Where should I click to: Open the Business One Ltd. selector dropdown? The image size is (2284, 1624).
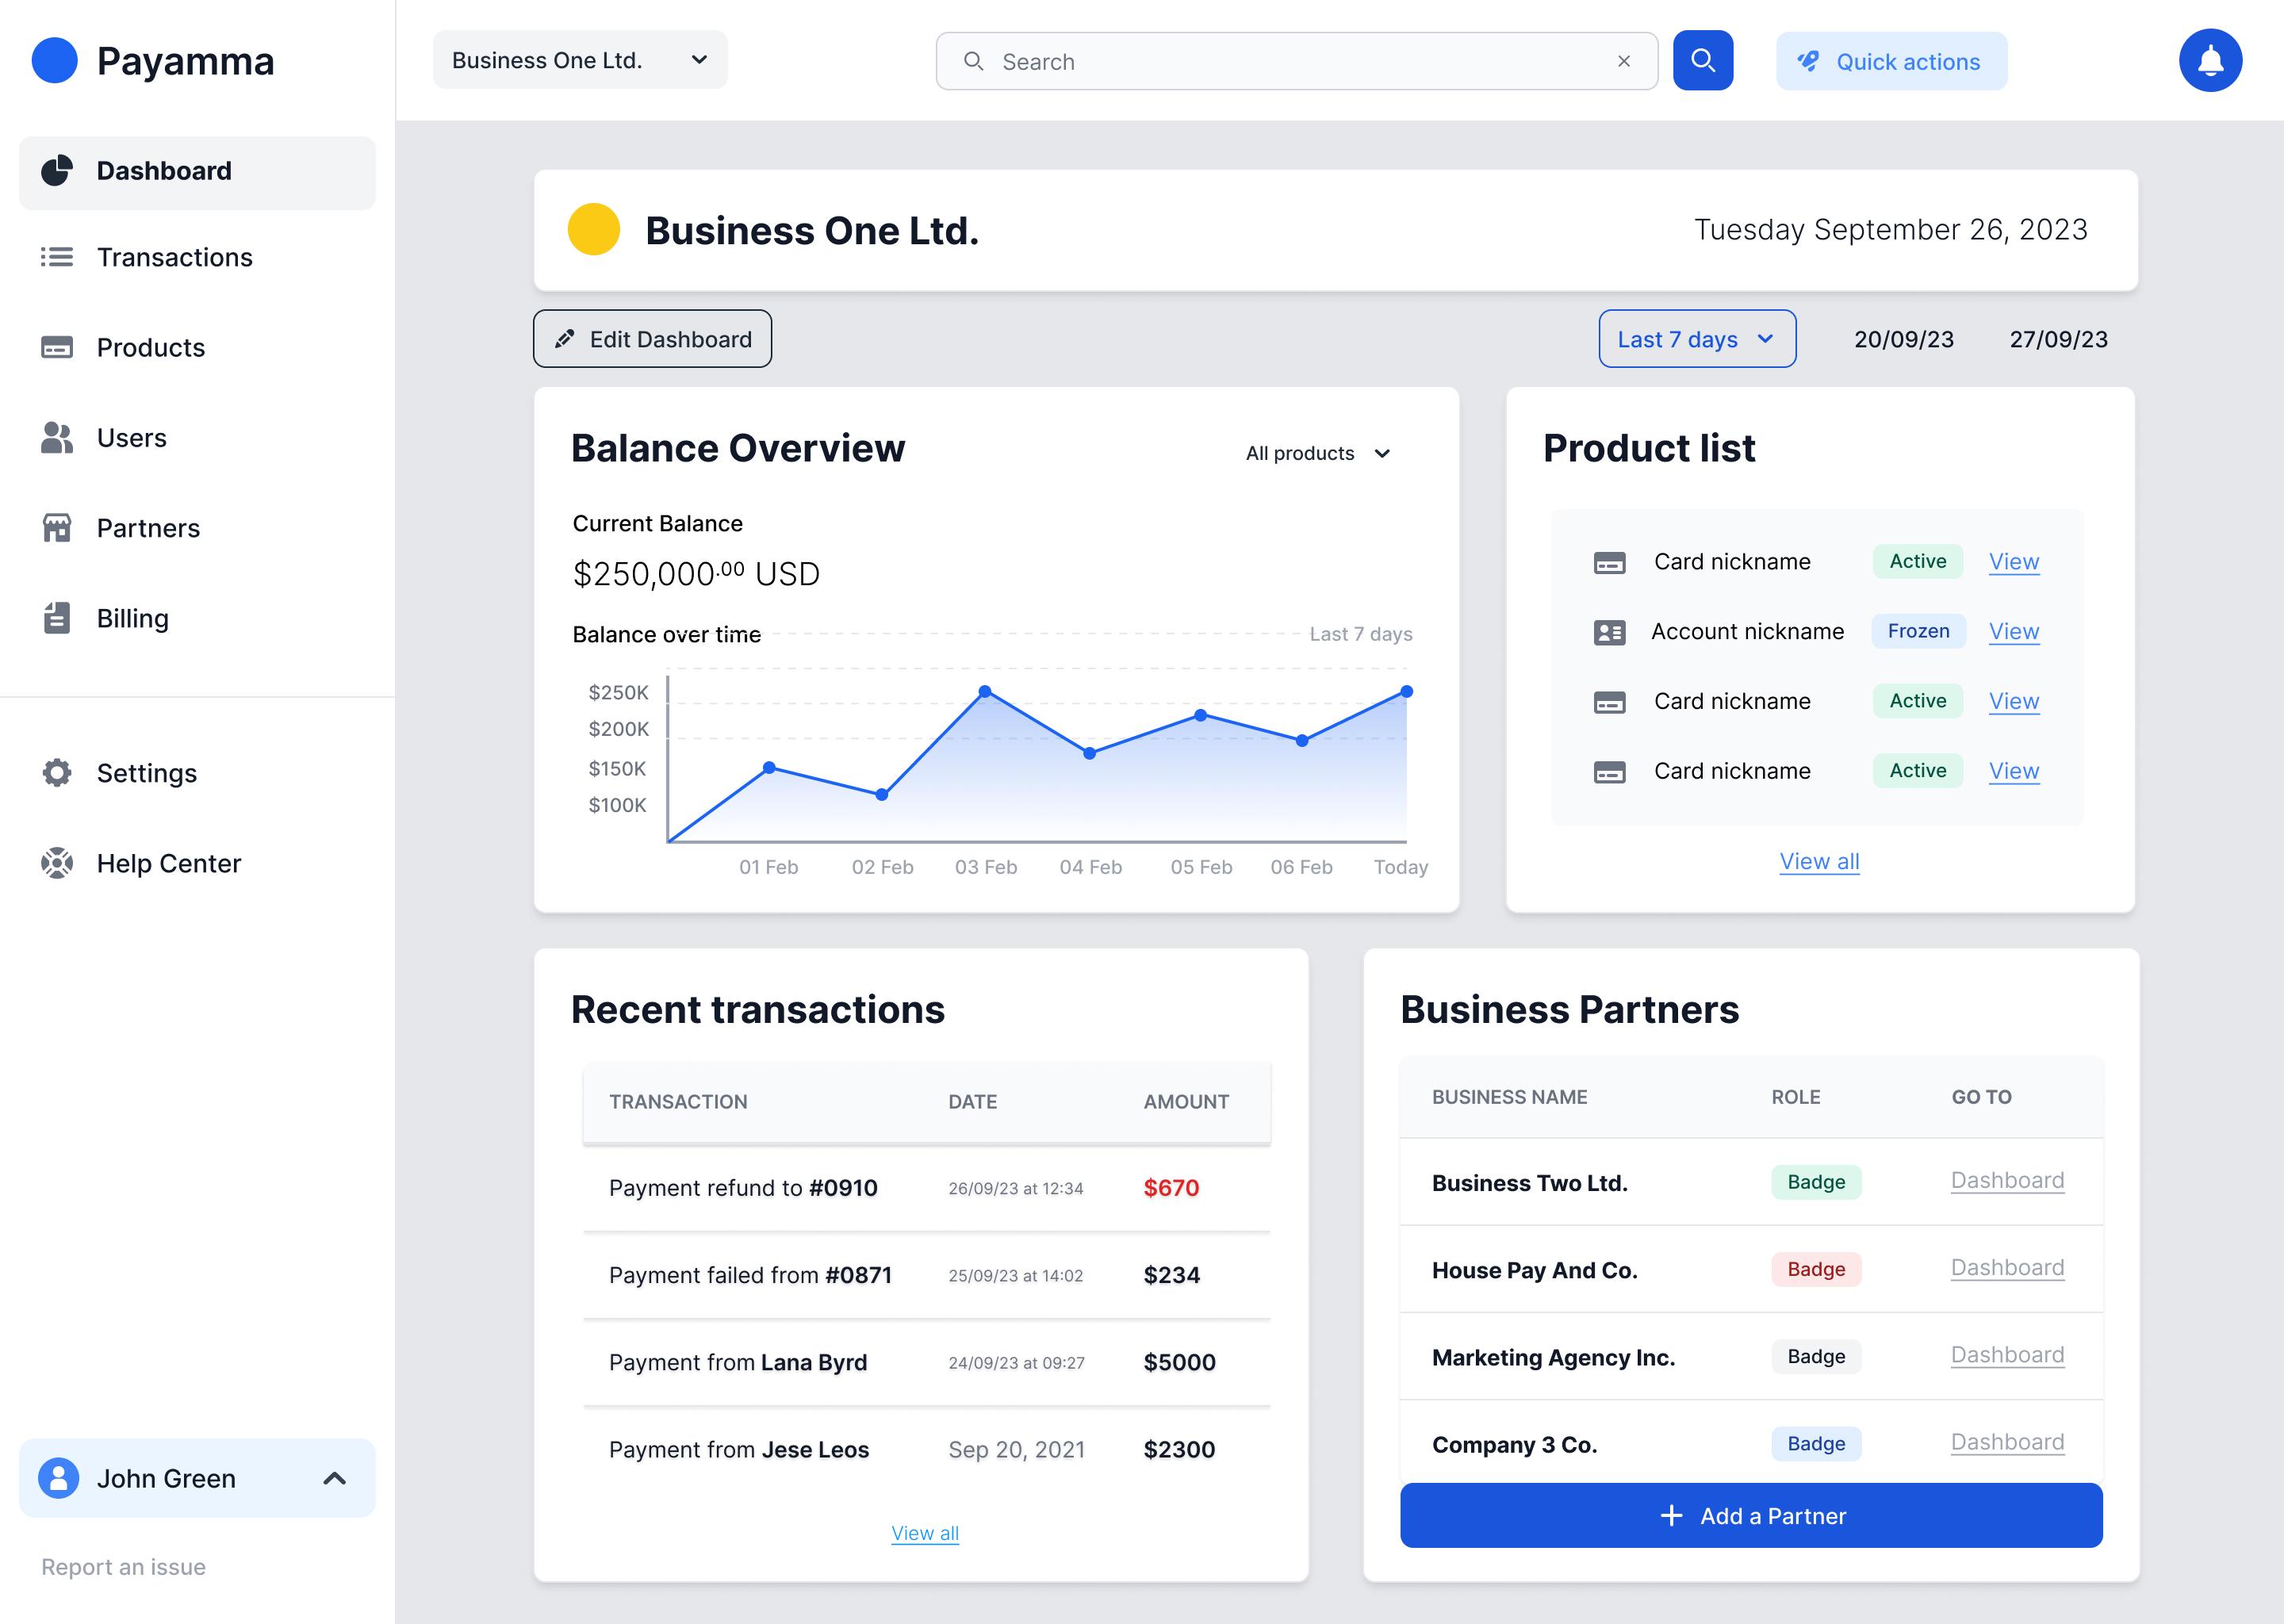click(580, 61)
